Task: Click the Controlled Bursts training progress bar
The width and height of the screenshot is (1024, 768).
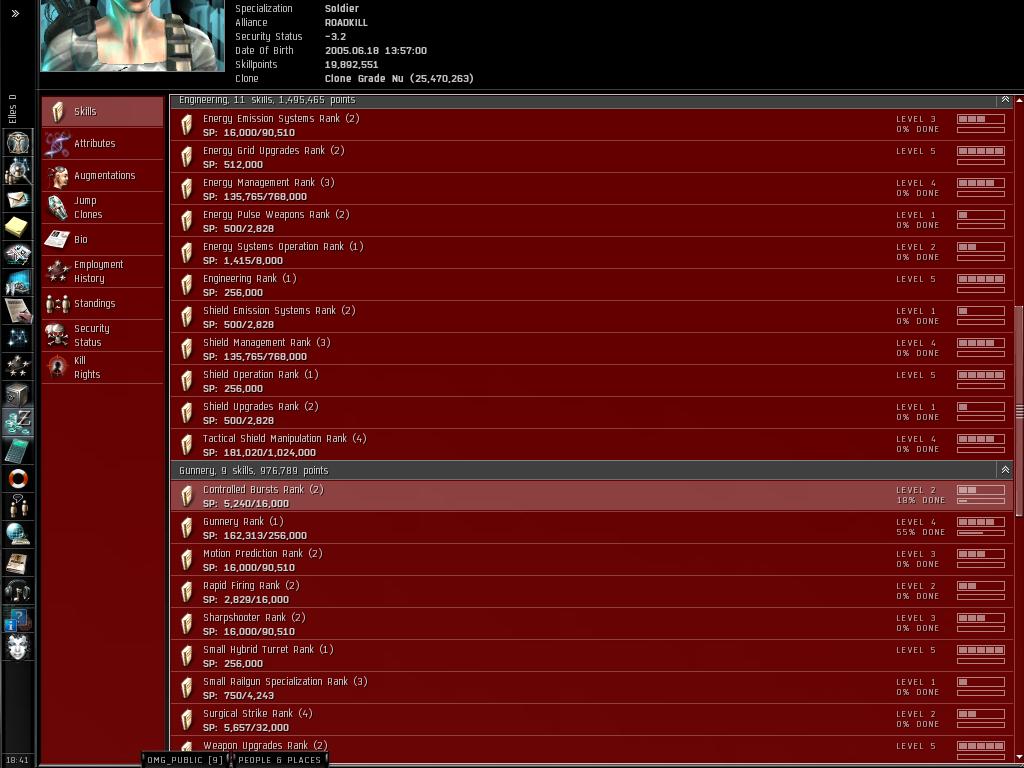Action: [x=981, y=502]
